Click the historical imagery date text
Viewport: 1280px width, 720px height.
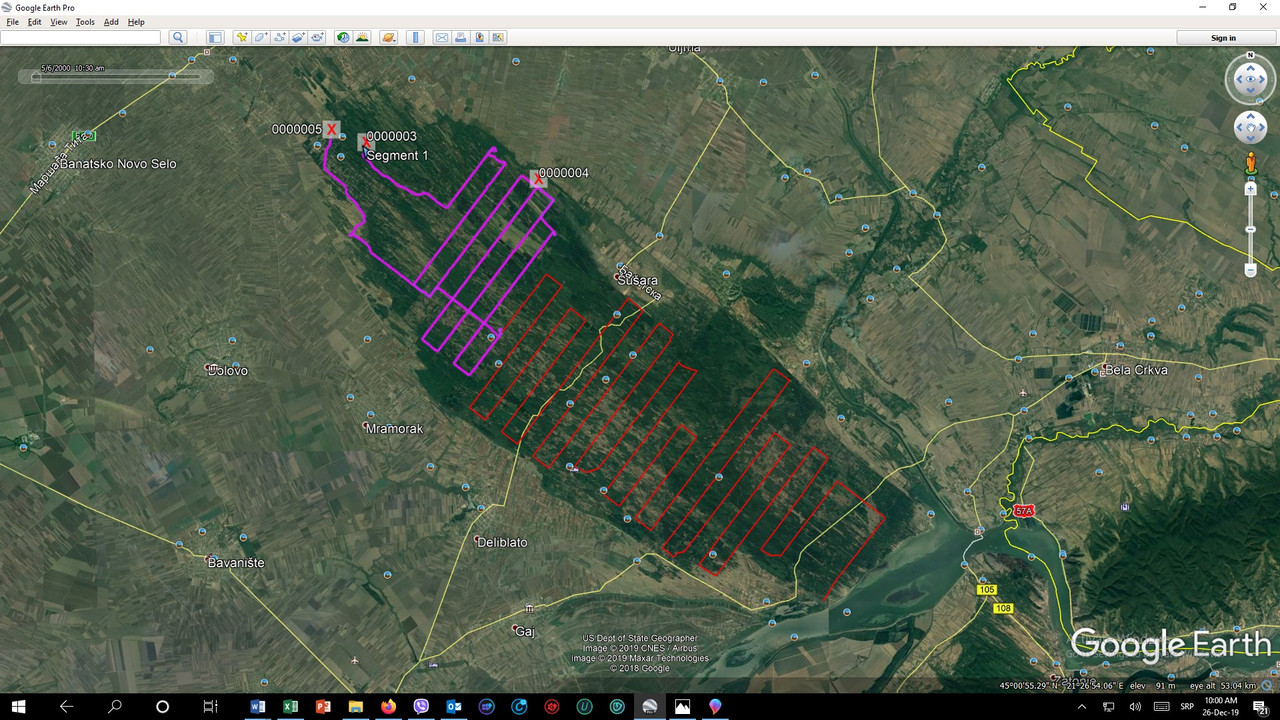(x=72, y=68)
